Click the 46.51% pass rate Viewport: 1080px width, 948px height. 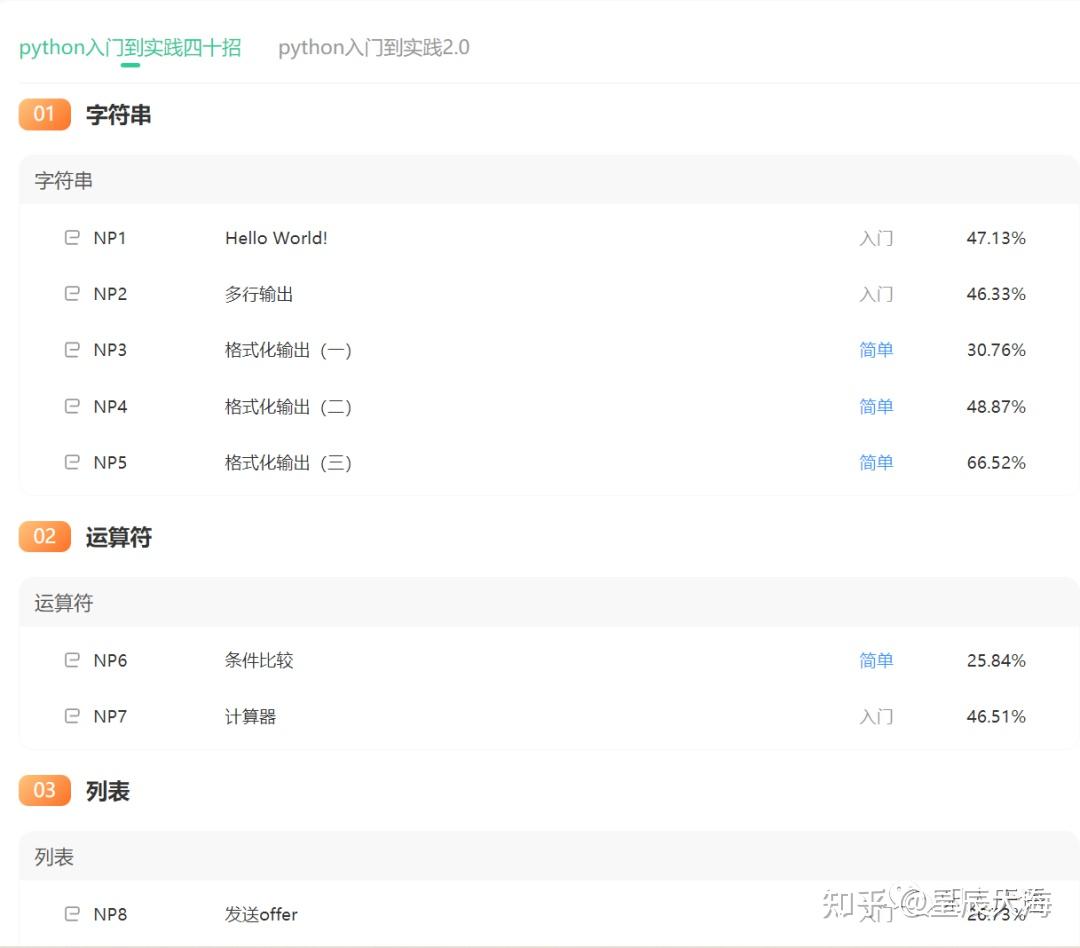pos(996,717)
